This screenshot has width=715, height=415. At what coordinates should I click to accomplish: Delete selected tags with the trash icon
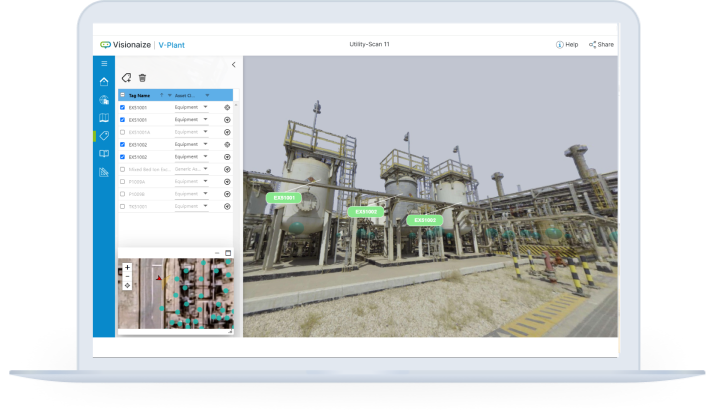coord(142,77)
